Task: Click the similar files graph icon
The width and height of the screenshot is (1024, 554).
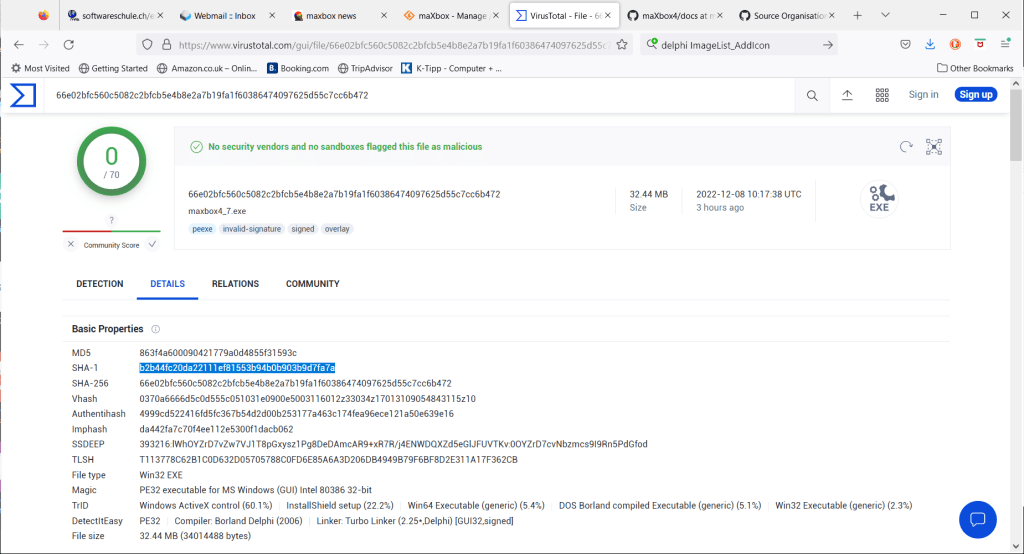Action: point(934,146)
